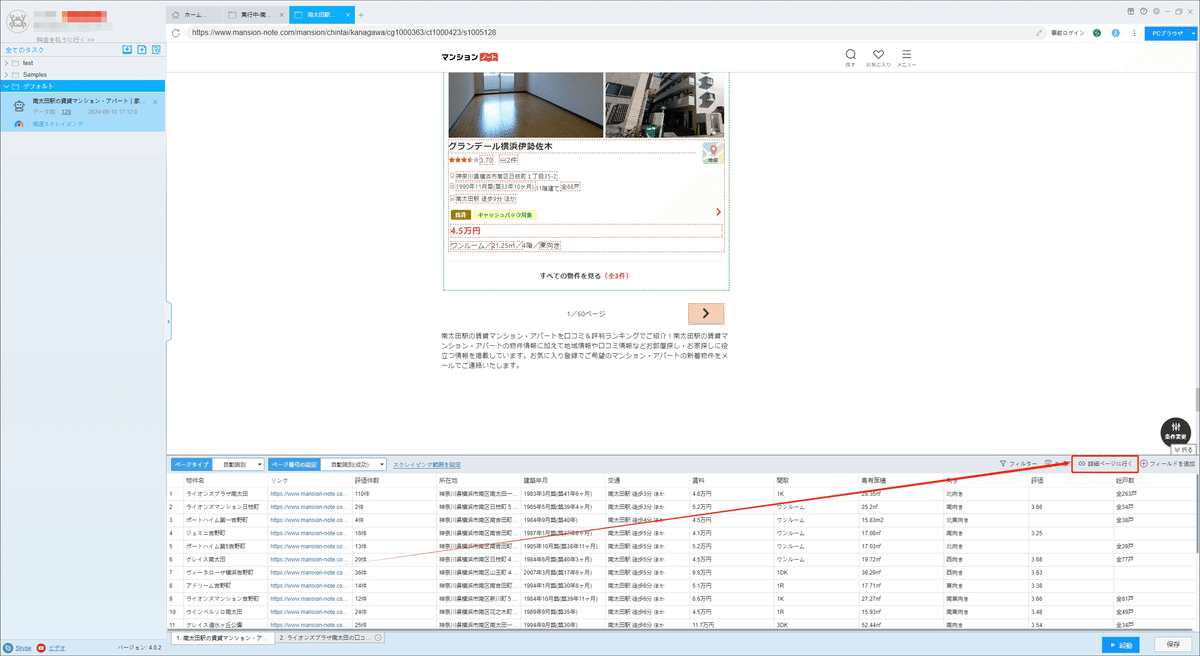Click the settings gear in title bar
Screen dimensions: 1200x656
(1156, 10)
